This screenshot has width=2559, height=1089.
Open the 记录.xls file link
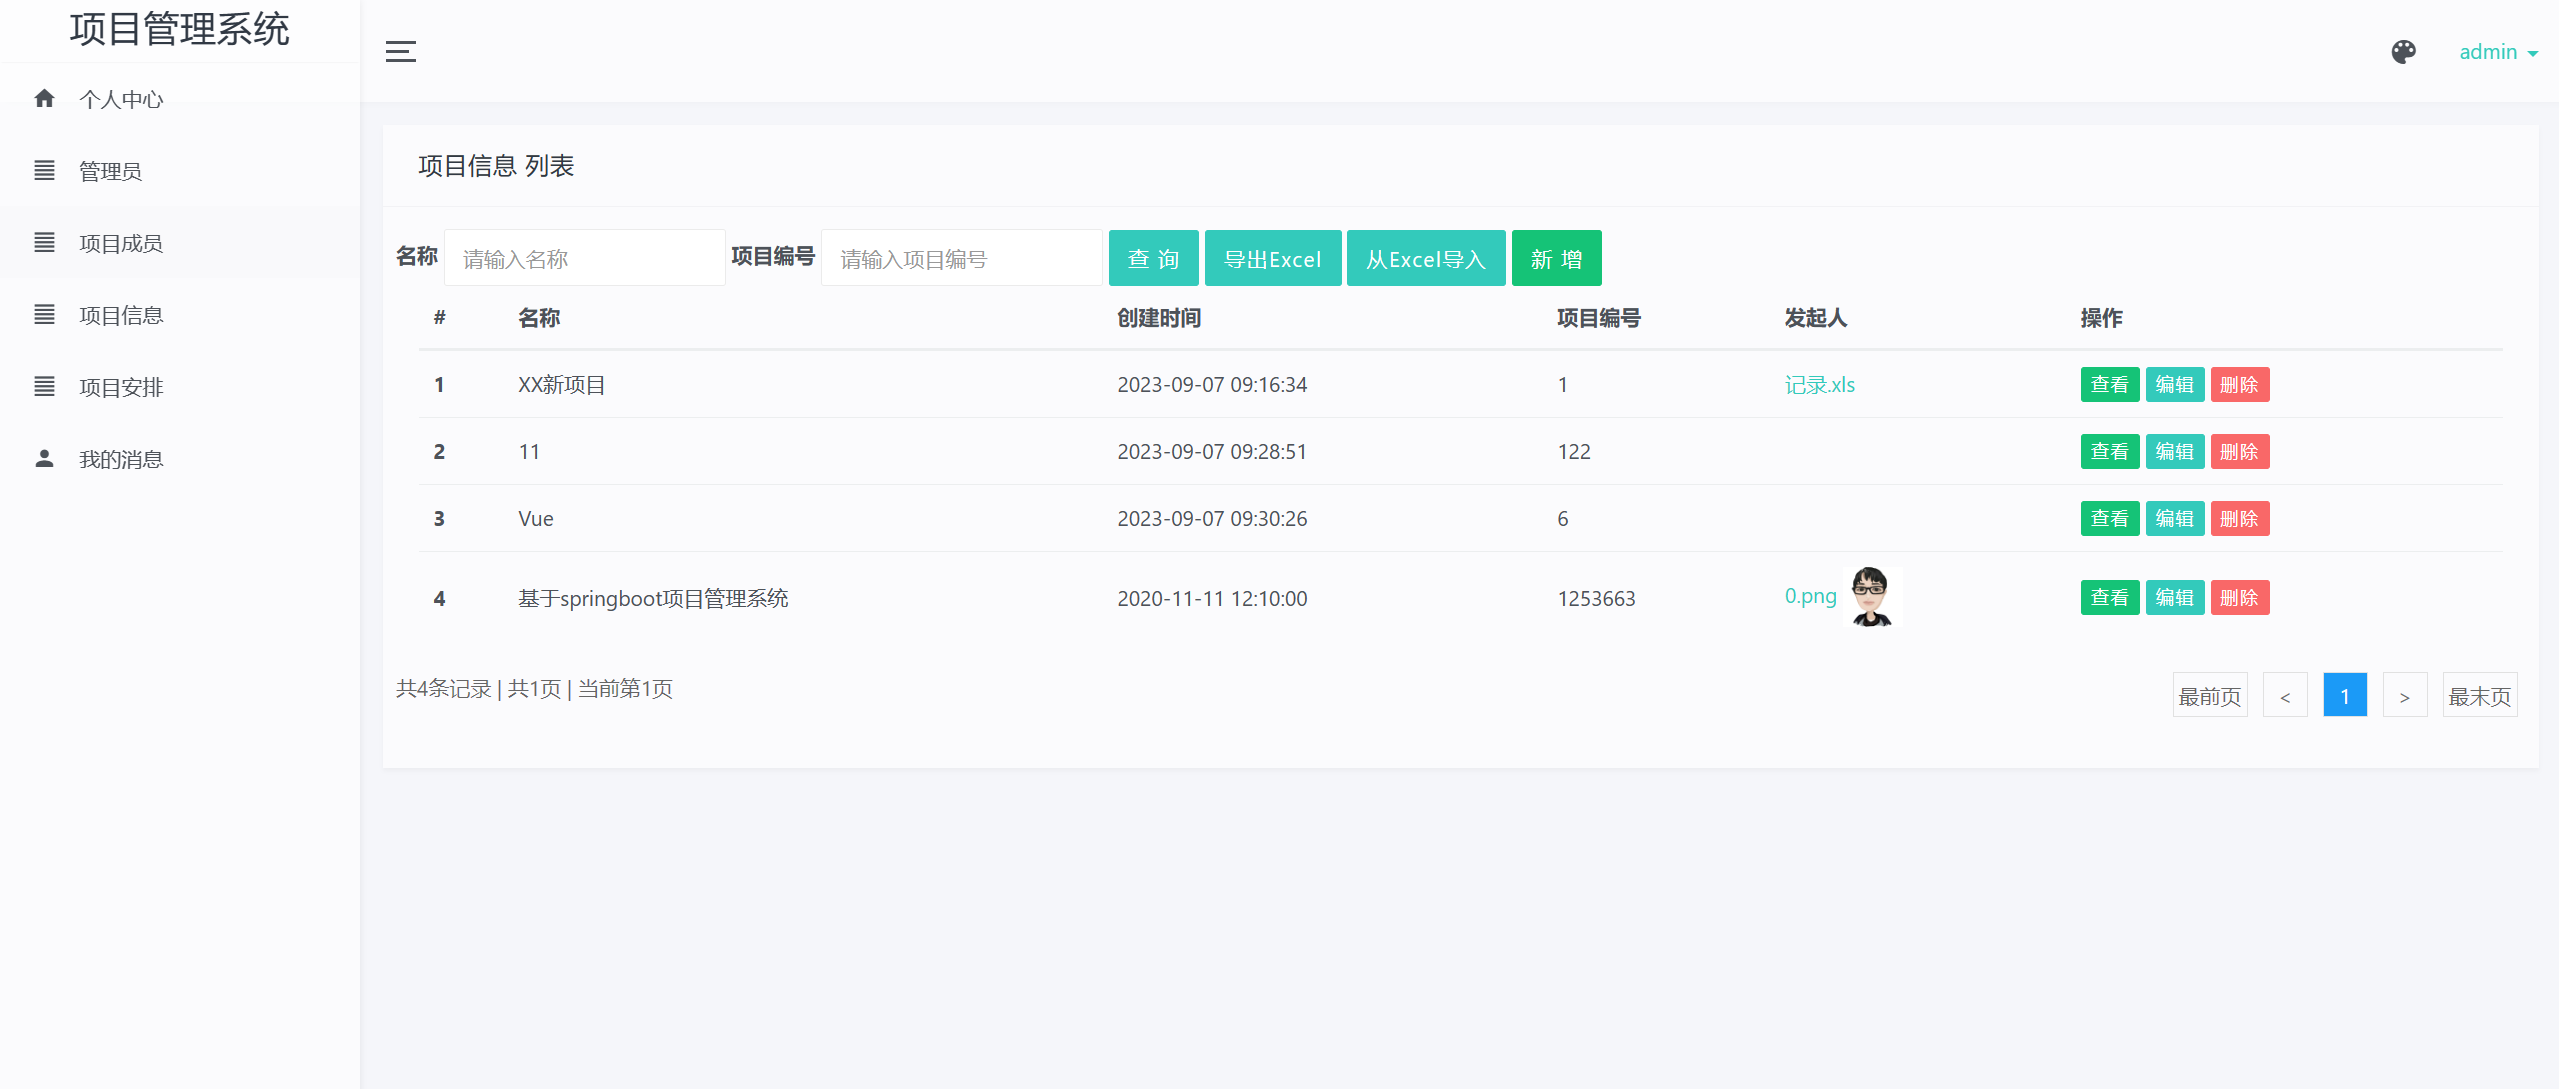click(1819, 385)
